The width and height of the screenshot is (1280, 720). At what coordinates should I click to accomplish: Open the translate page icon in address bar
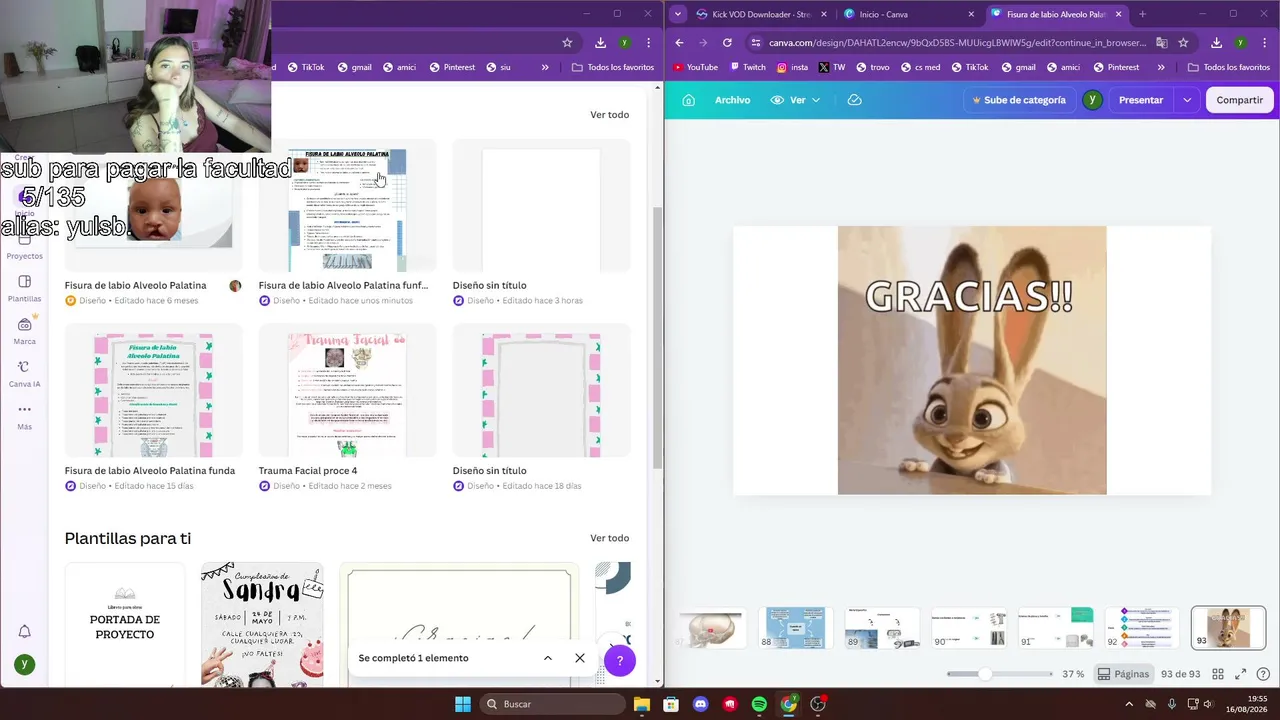(1162, 43)
